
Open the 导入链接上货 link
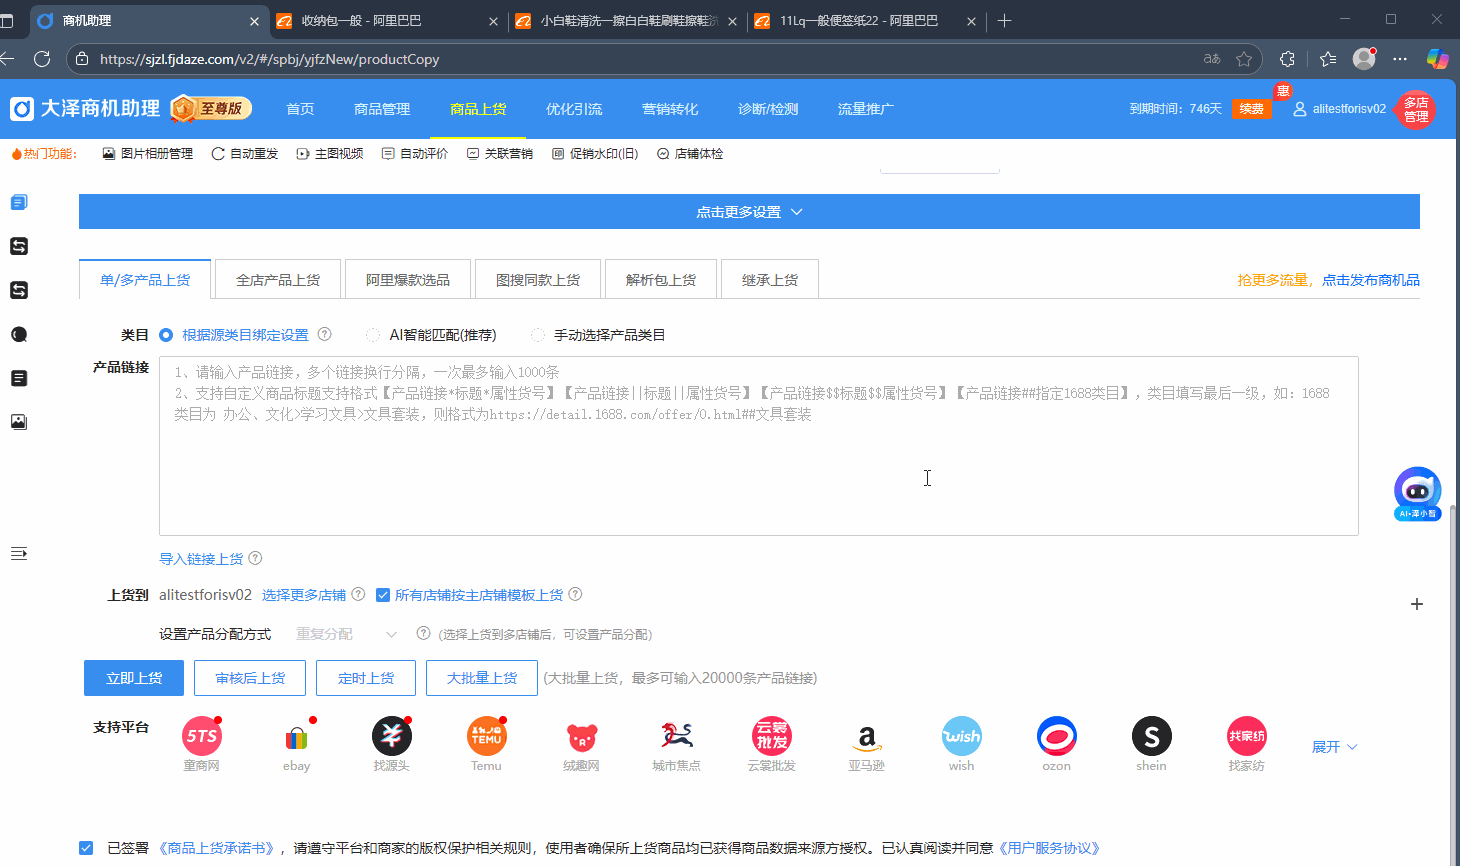tap(201, 559)
